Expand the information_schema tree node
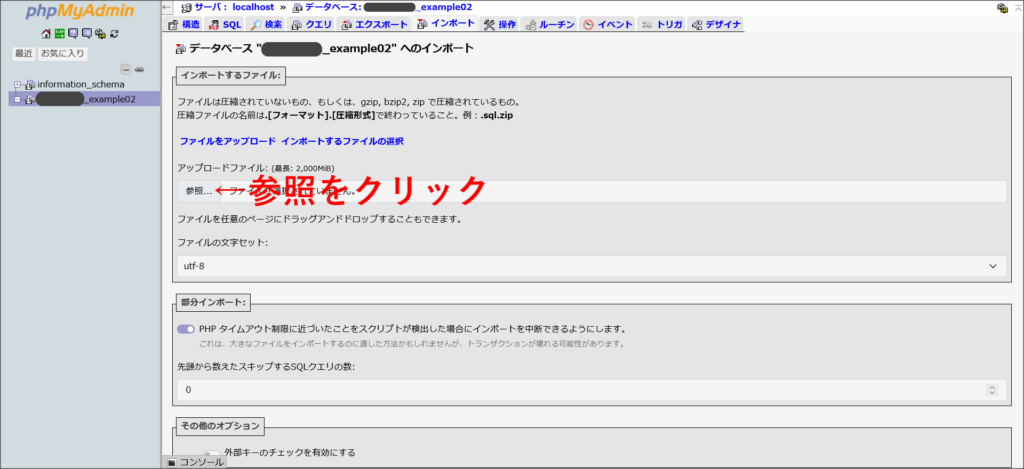The width and height of the screenshot is (1024, 469). coord(18,84)
